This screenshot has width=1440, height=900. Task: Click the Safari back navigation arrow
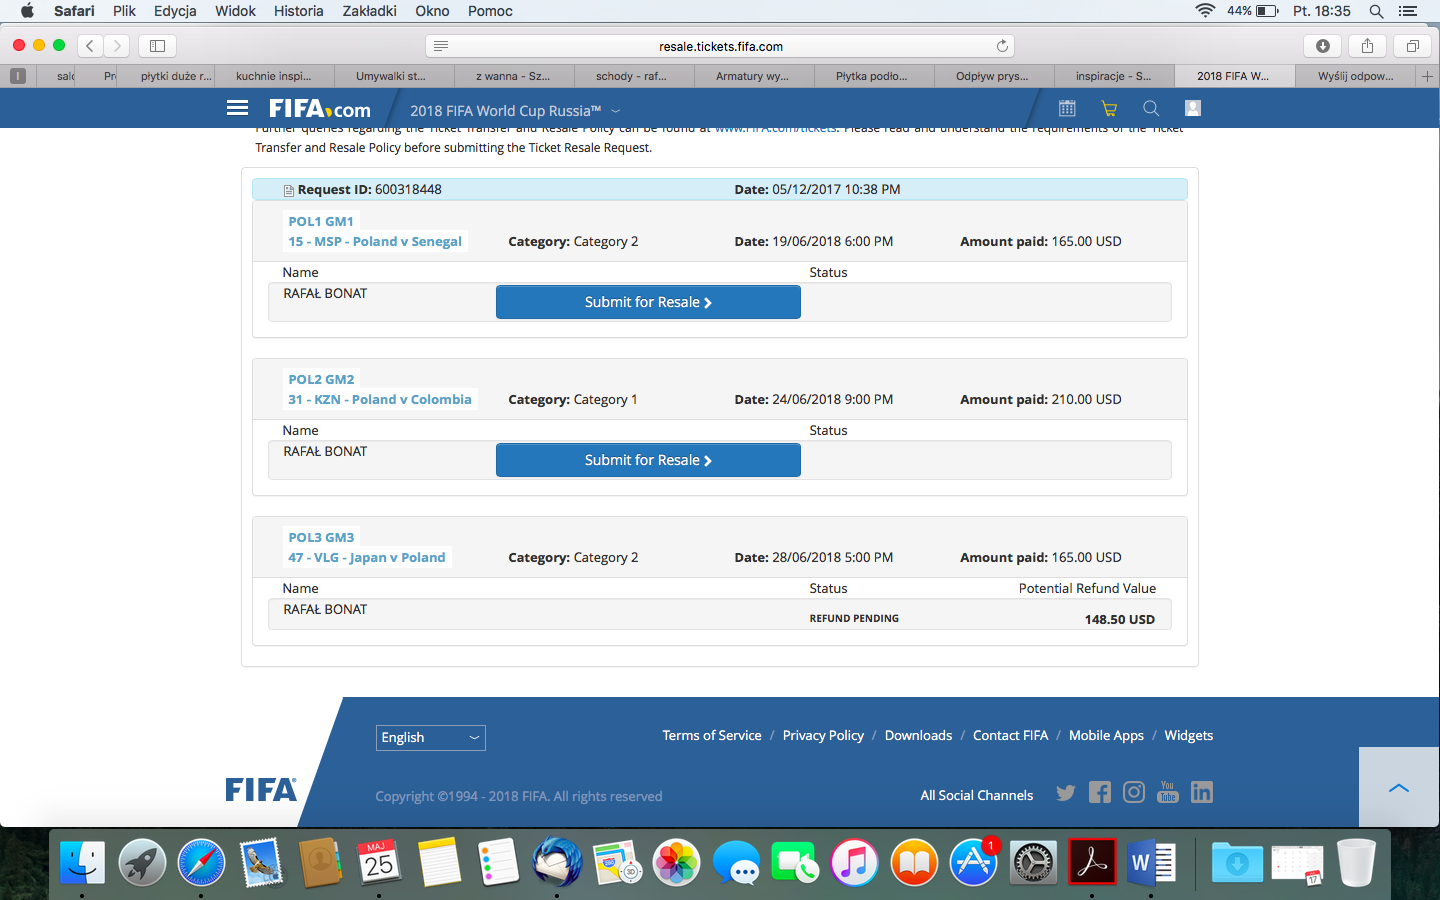point(90,46)
